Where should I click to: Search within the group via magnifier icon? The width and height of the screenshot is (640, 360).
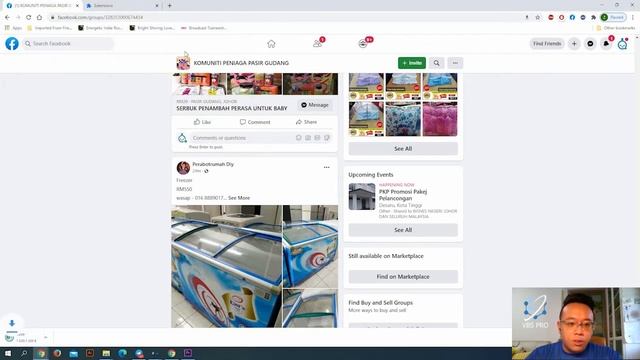(436, 63)
